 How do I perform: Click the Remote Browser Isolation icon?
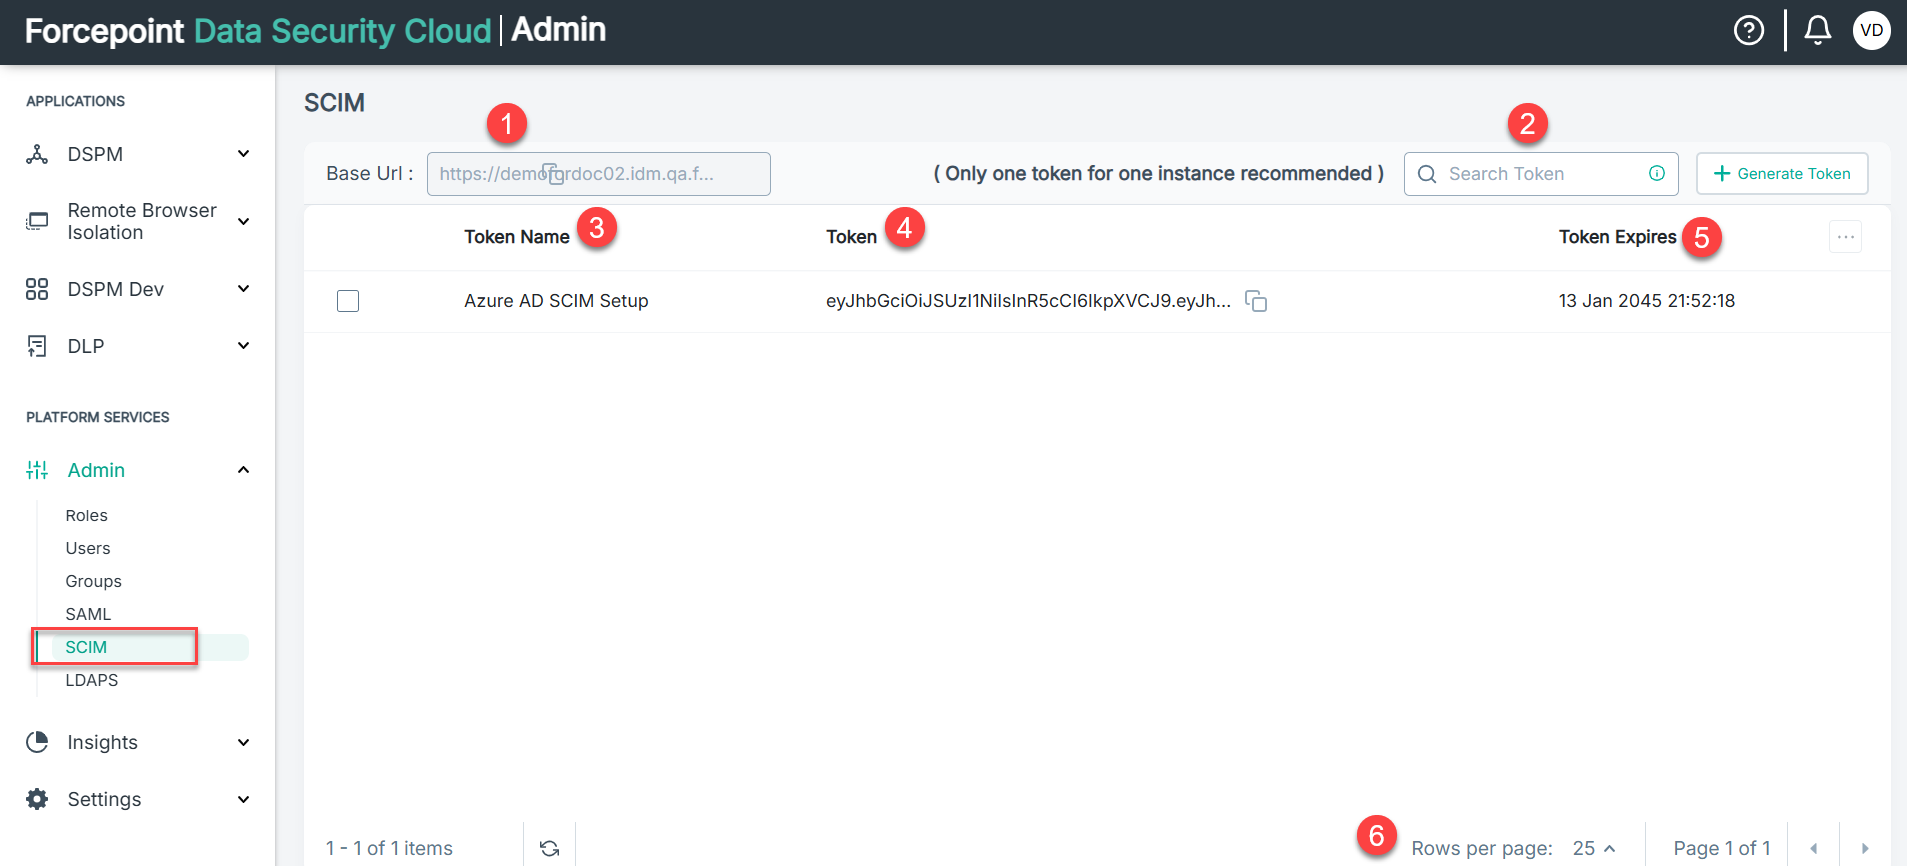pyautogui.click(x=37, y=221)
